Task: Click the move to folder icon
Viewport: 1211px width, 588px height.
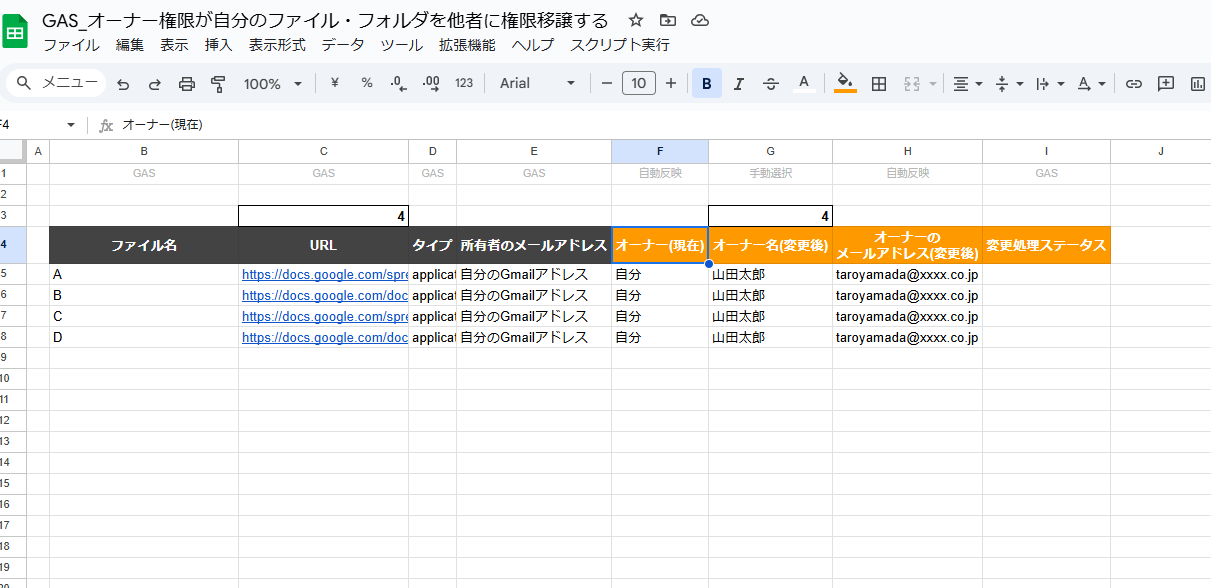Action: 668,20
